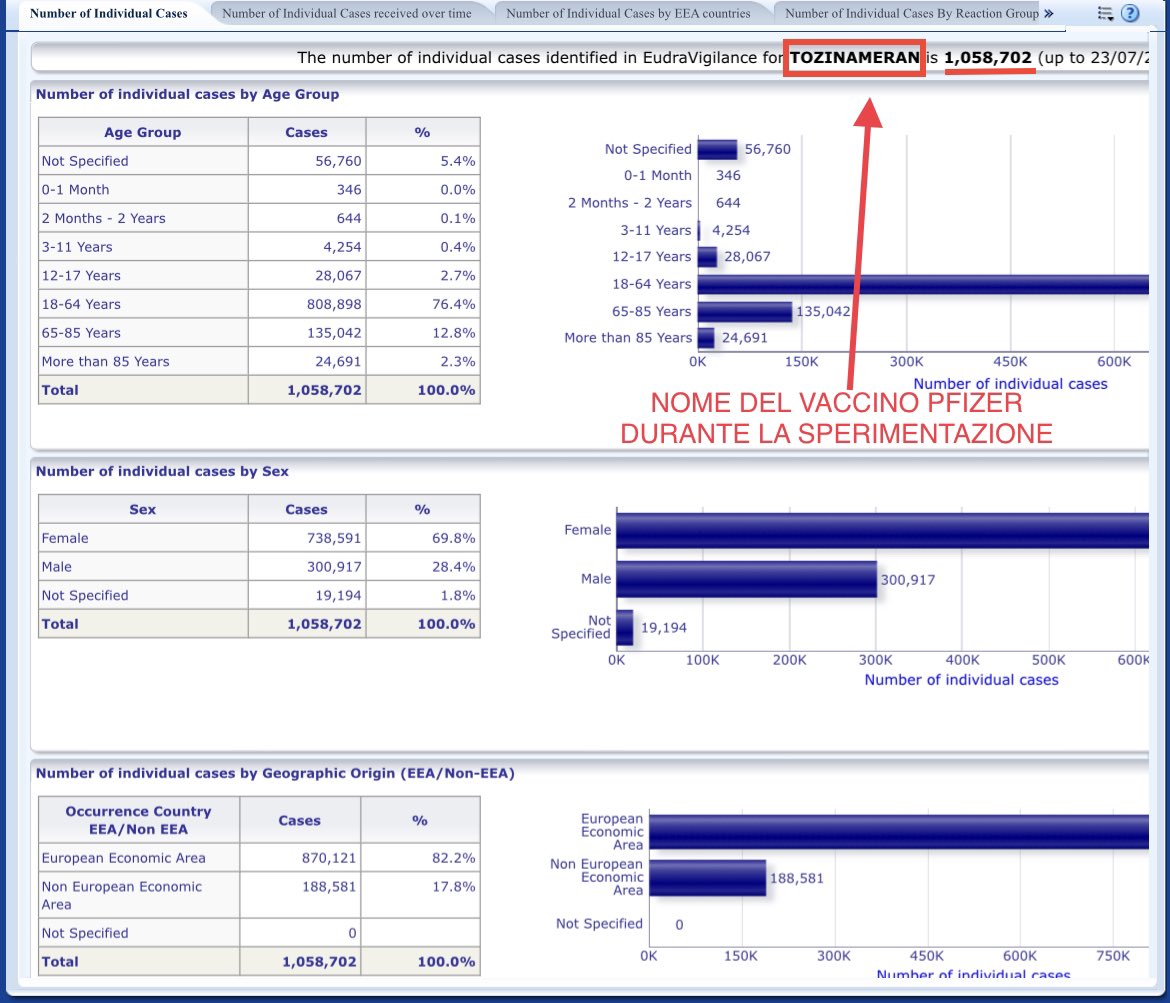Click the 135,042 label in age chart
Screen dimensions: 1170x1003
pyautogui.click(x=823, y=311)
